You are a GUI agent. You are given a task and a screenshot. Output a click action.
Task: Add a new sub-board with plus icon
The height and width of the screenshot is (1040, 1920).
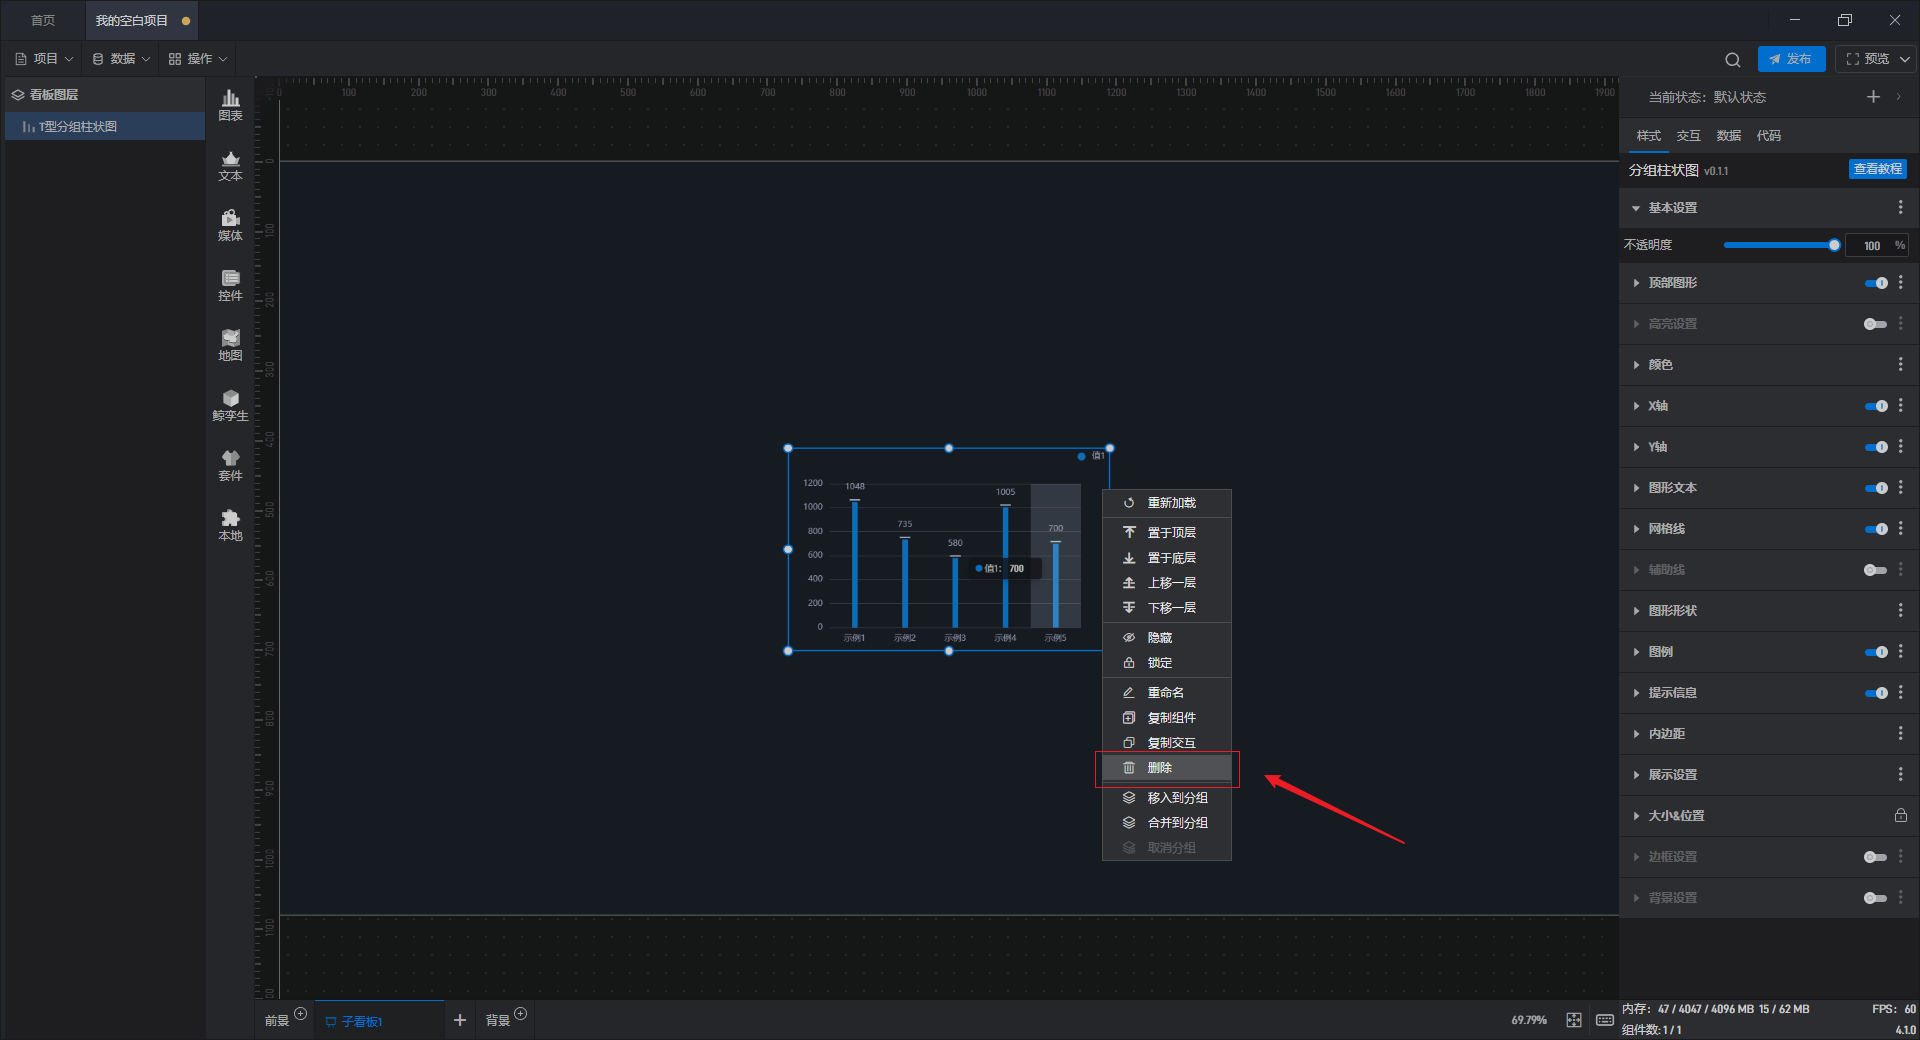pyautogui.click(x=460, y=1020)
